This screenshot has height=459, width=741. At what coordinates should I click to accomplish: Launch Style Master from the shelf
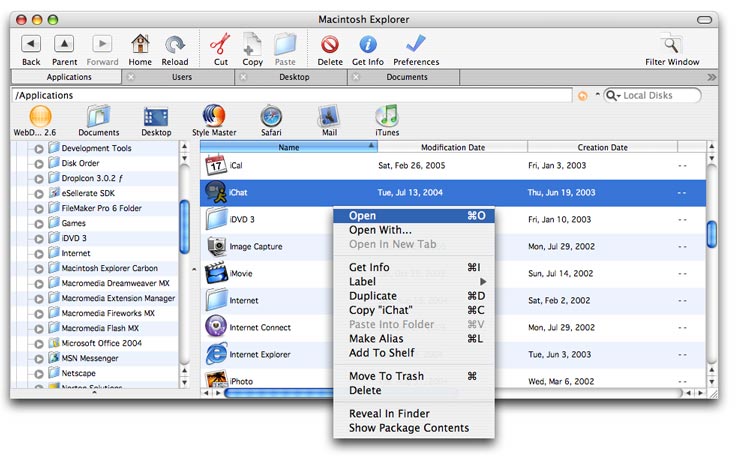(x=214, y=116)
